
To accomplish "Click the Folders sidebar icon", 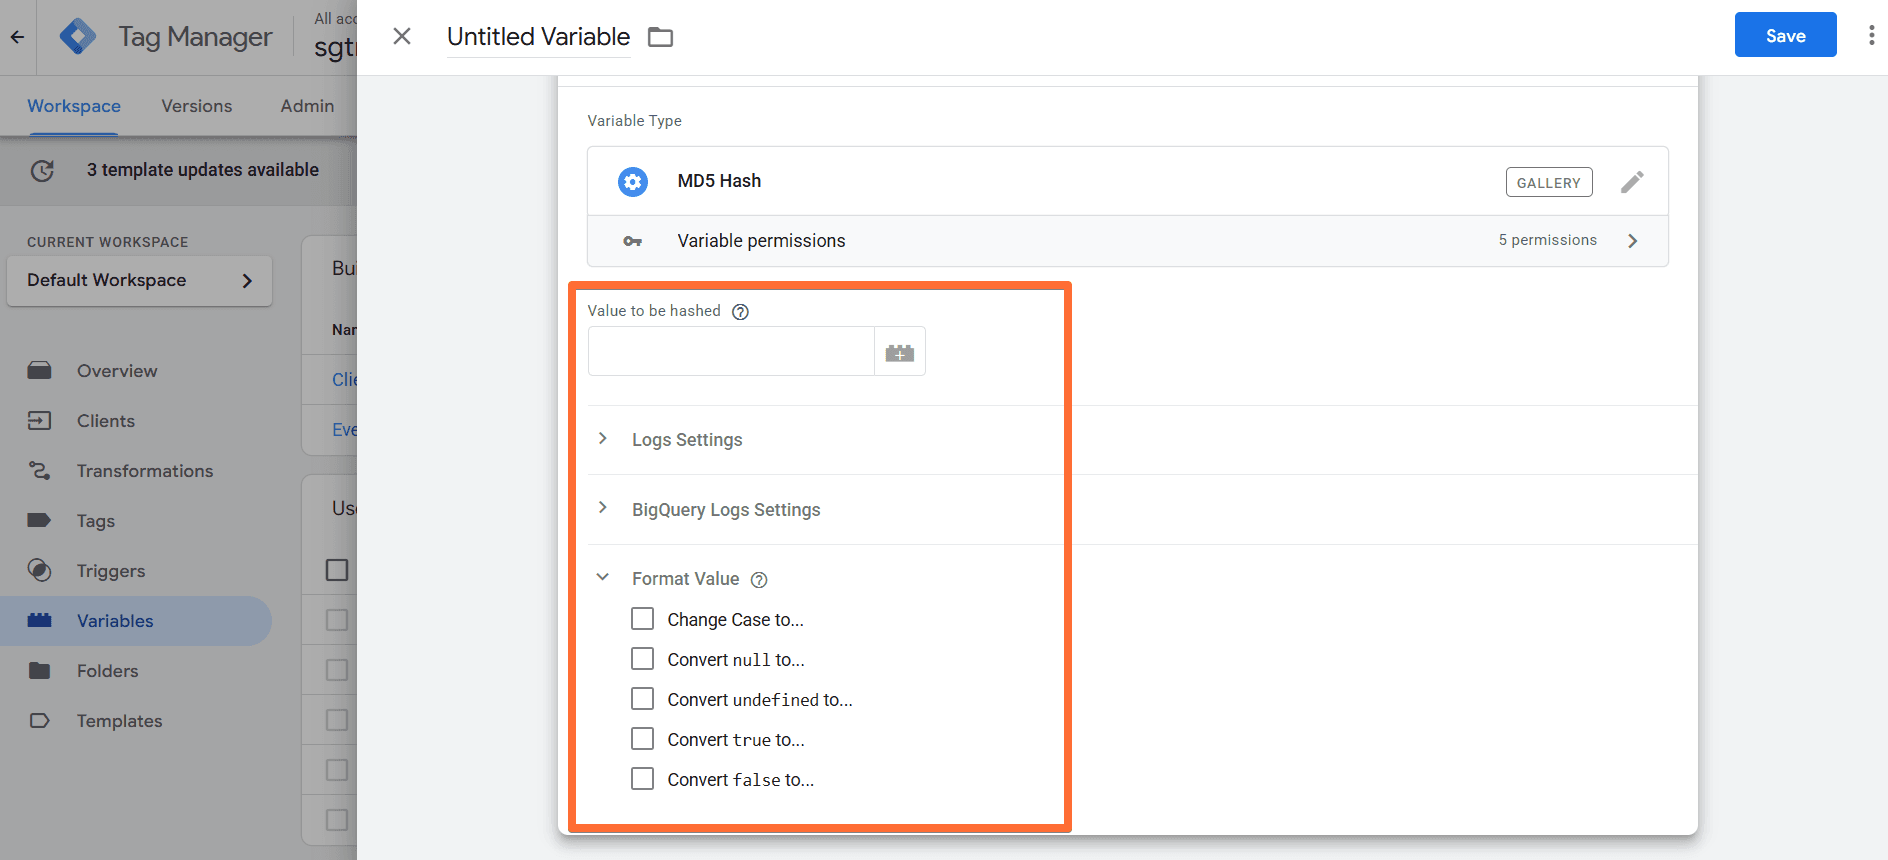I will click(40, 671).
